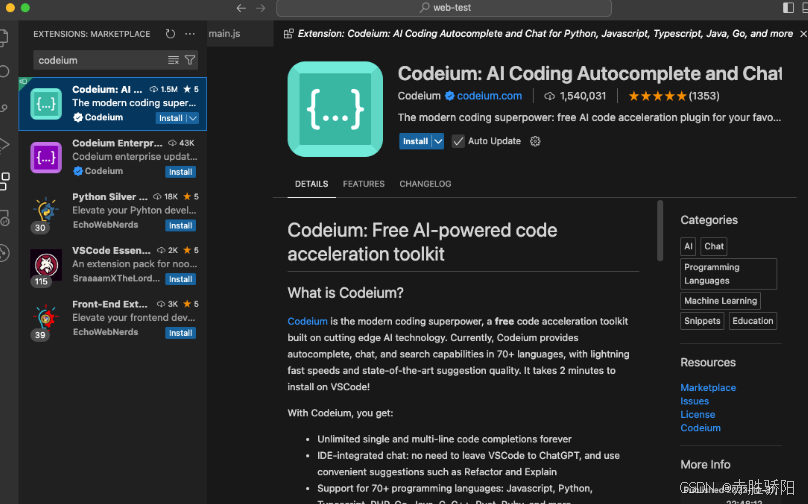Switch to the CHANGELOG tab

(425, 184)
